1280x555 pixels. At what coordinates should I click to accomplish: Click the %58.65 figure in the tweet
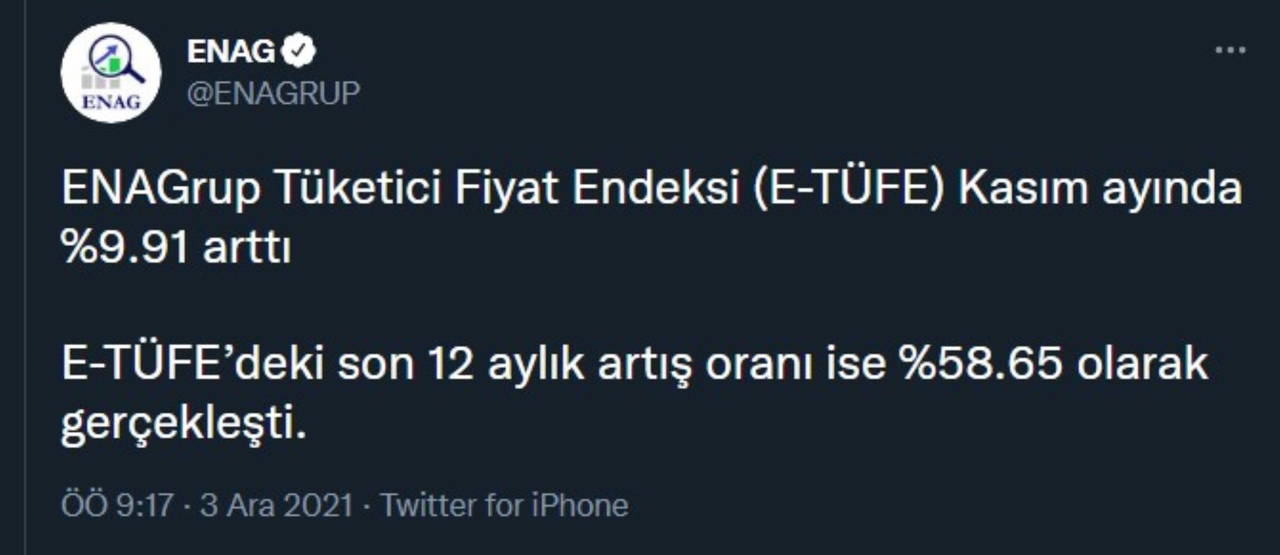point(981,366)
